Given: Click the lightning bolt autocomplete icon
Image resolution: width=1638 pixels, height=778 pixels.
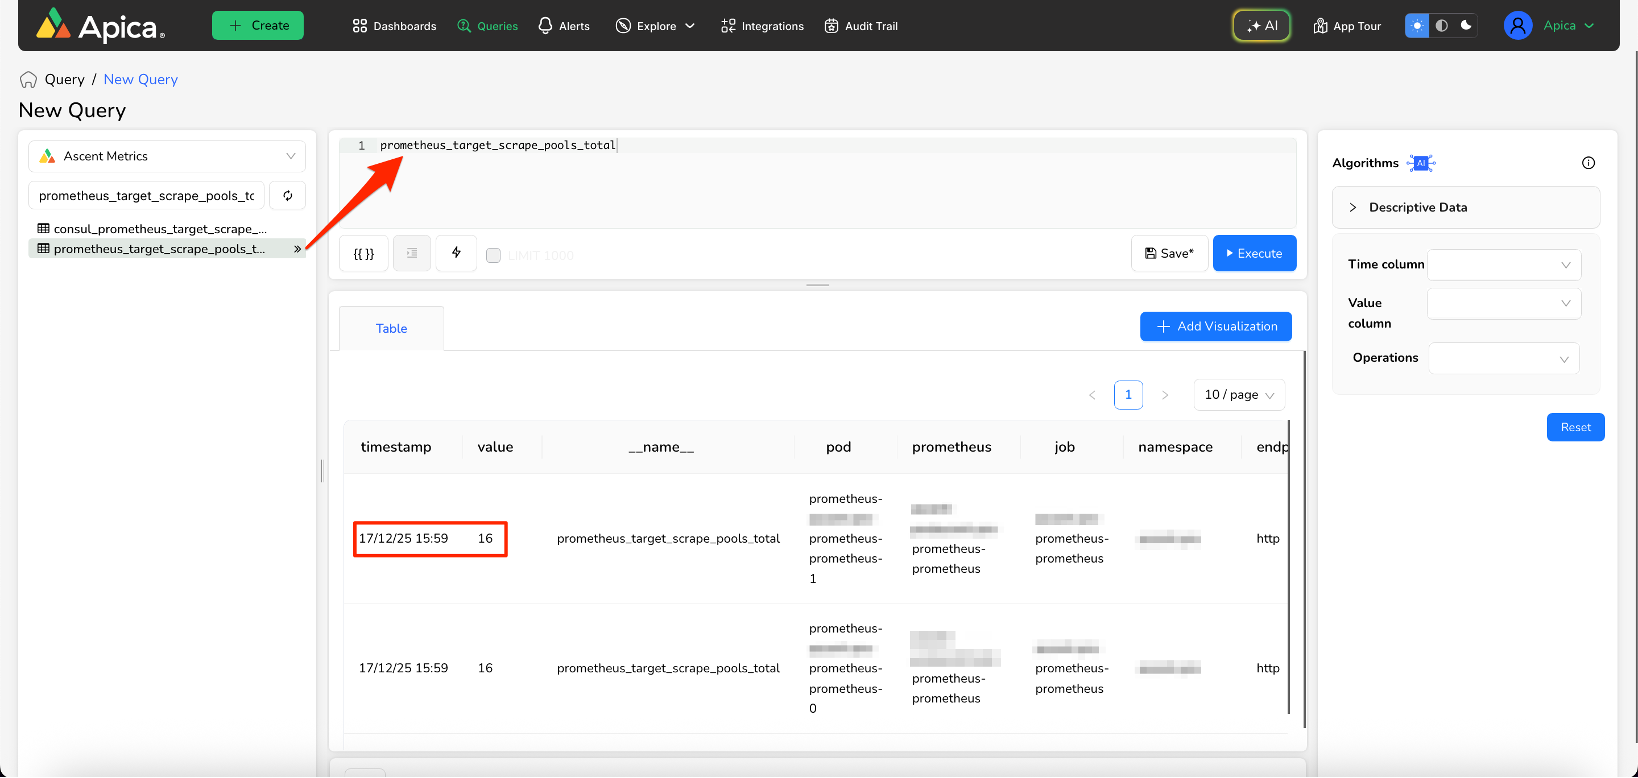Looking at the screenshot, I should click(x=456, y=254).
